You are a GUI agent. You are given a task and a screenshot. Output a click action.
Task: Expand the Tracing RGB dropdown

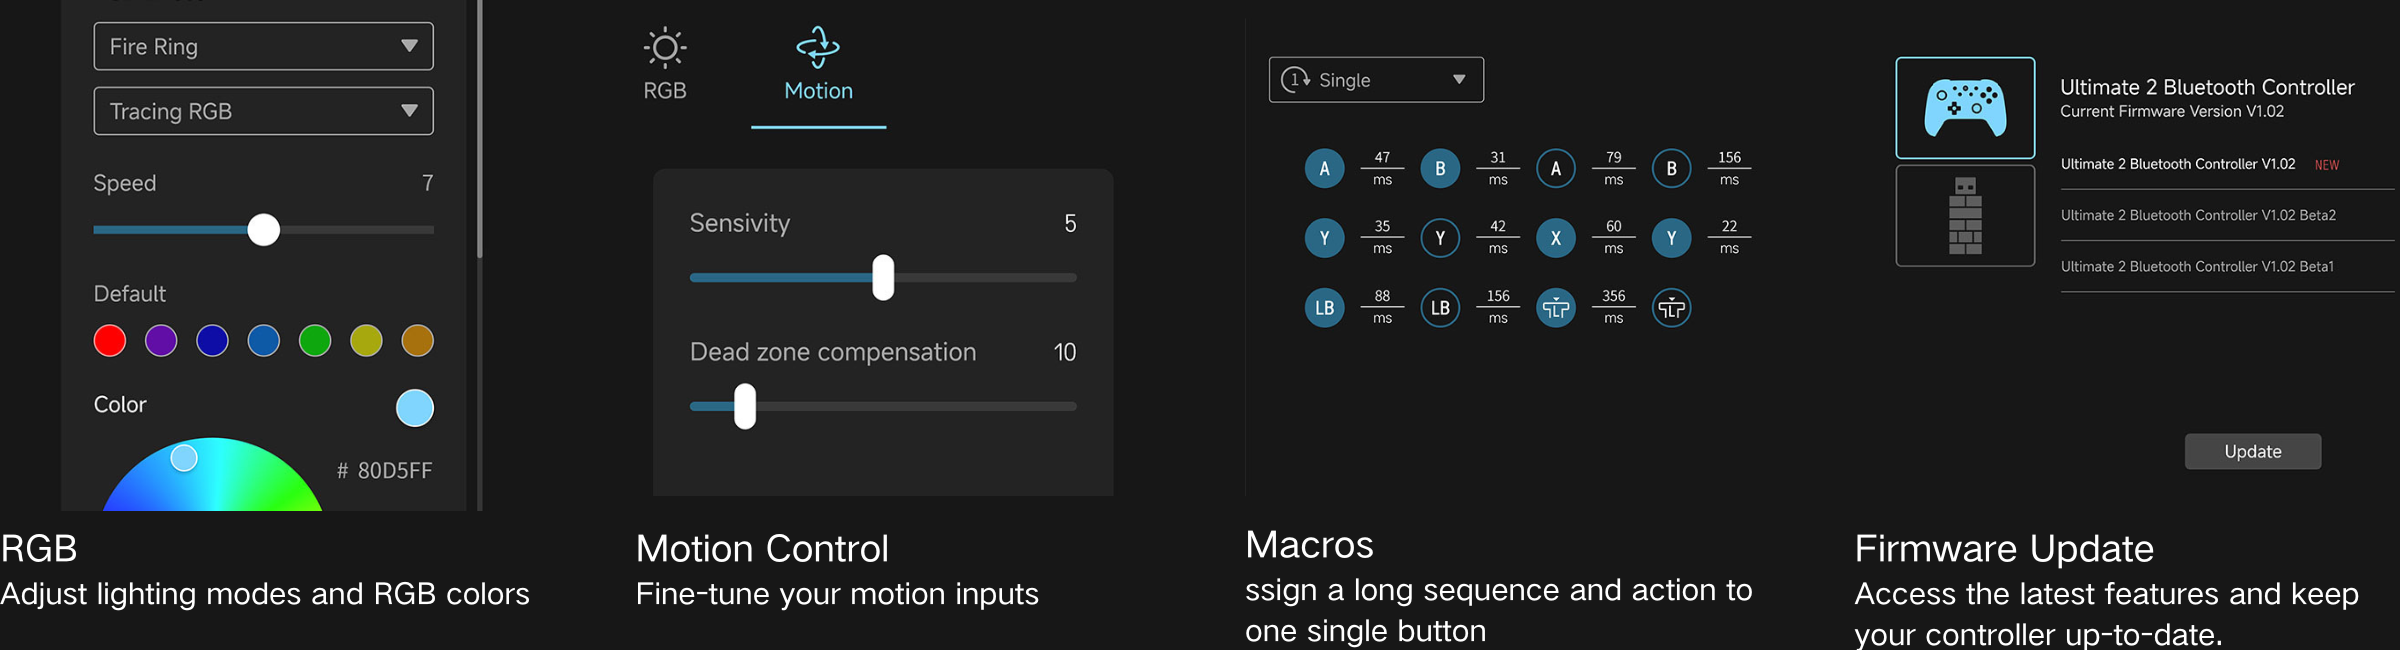point(263,111)
